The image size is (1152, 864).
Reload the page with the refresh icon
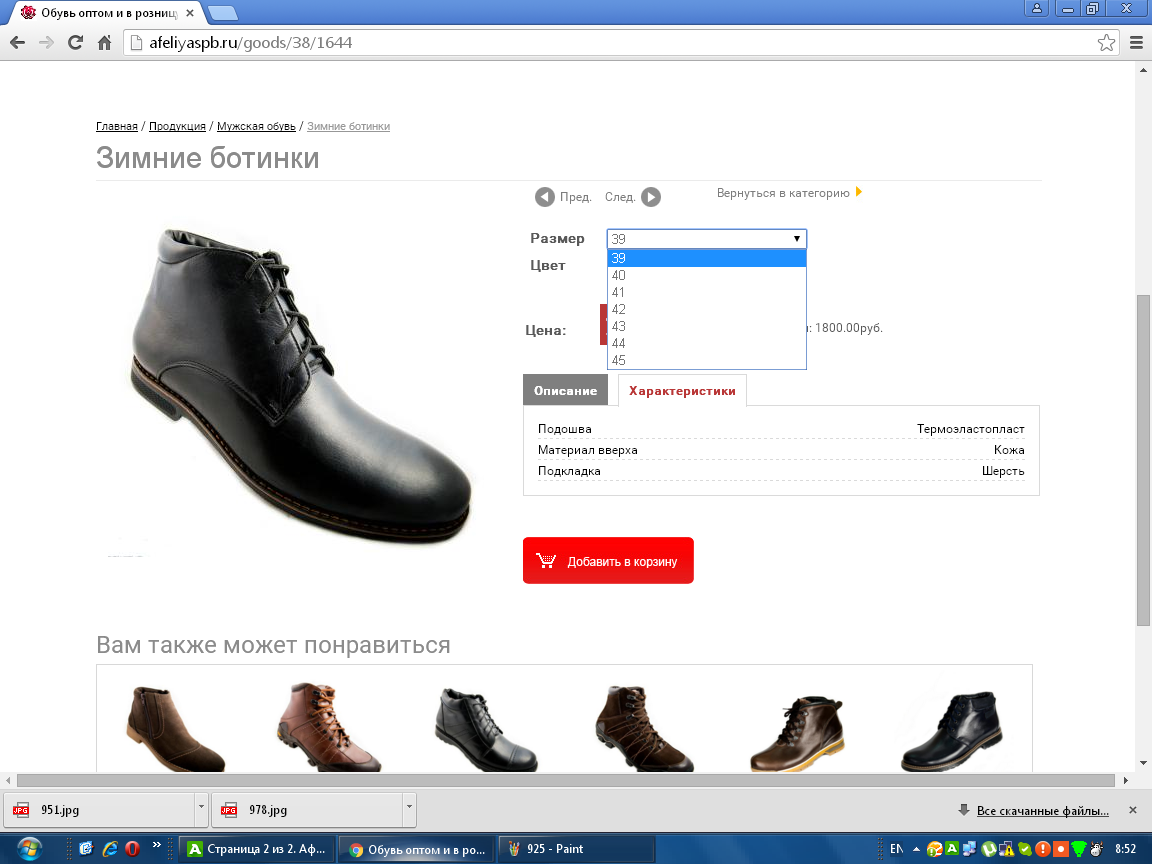pyautogui.click(x=75, y=43)
